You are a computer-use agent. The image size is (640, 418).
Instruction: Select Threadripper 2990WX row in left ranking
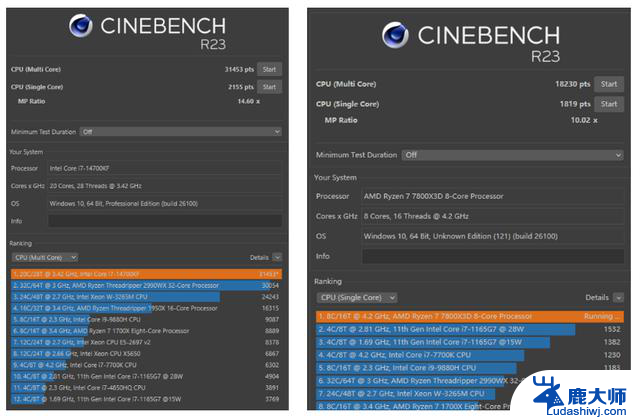[x=147, y=285]
